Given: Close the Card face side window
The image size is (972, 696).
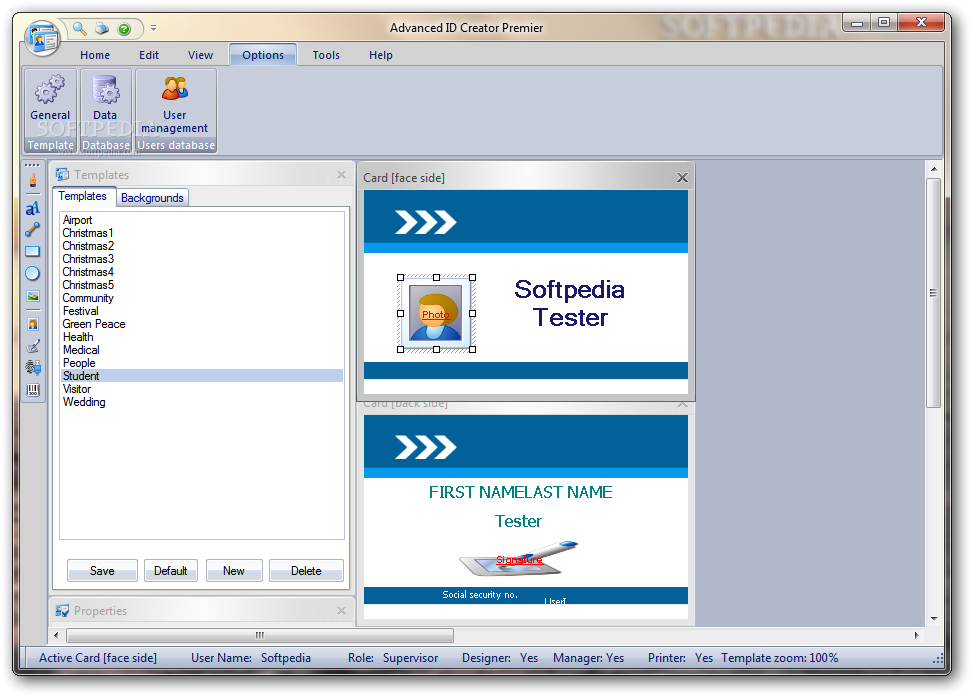Looking at the screenshot, I should pos(682,178).
